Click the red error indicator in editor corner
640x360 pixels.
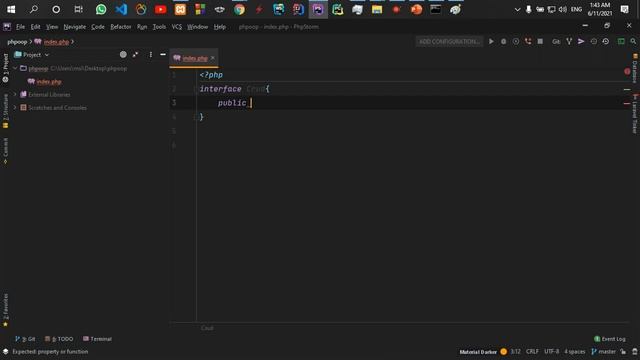(627, 71)
